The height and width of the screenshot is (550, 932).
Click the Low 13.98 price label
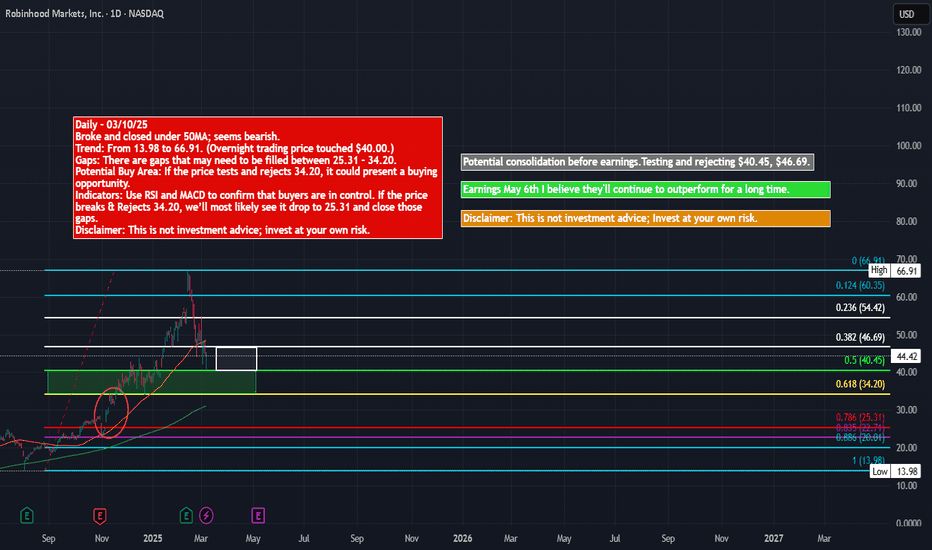(x=895, y=472)
